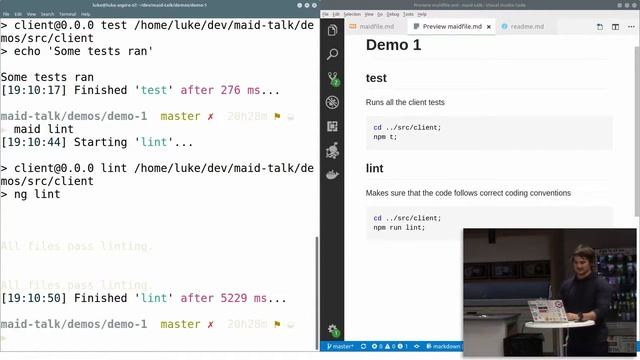Click the 'test' heading in preview

click(376, 78)
